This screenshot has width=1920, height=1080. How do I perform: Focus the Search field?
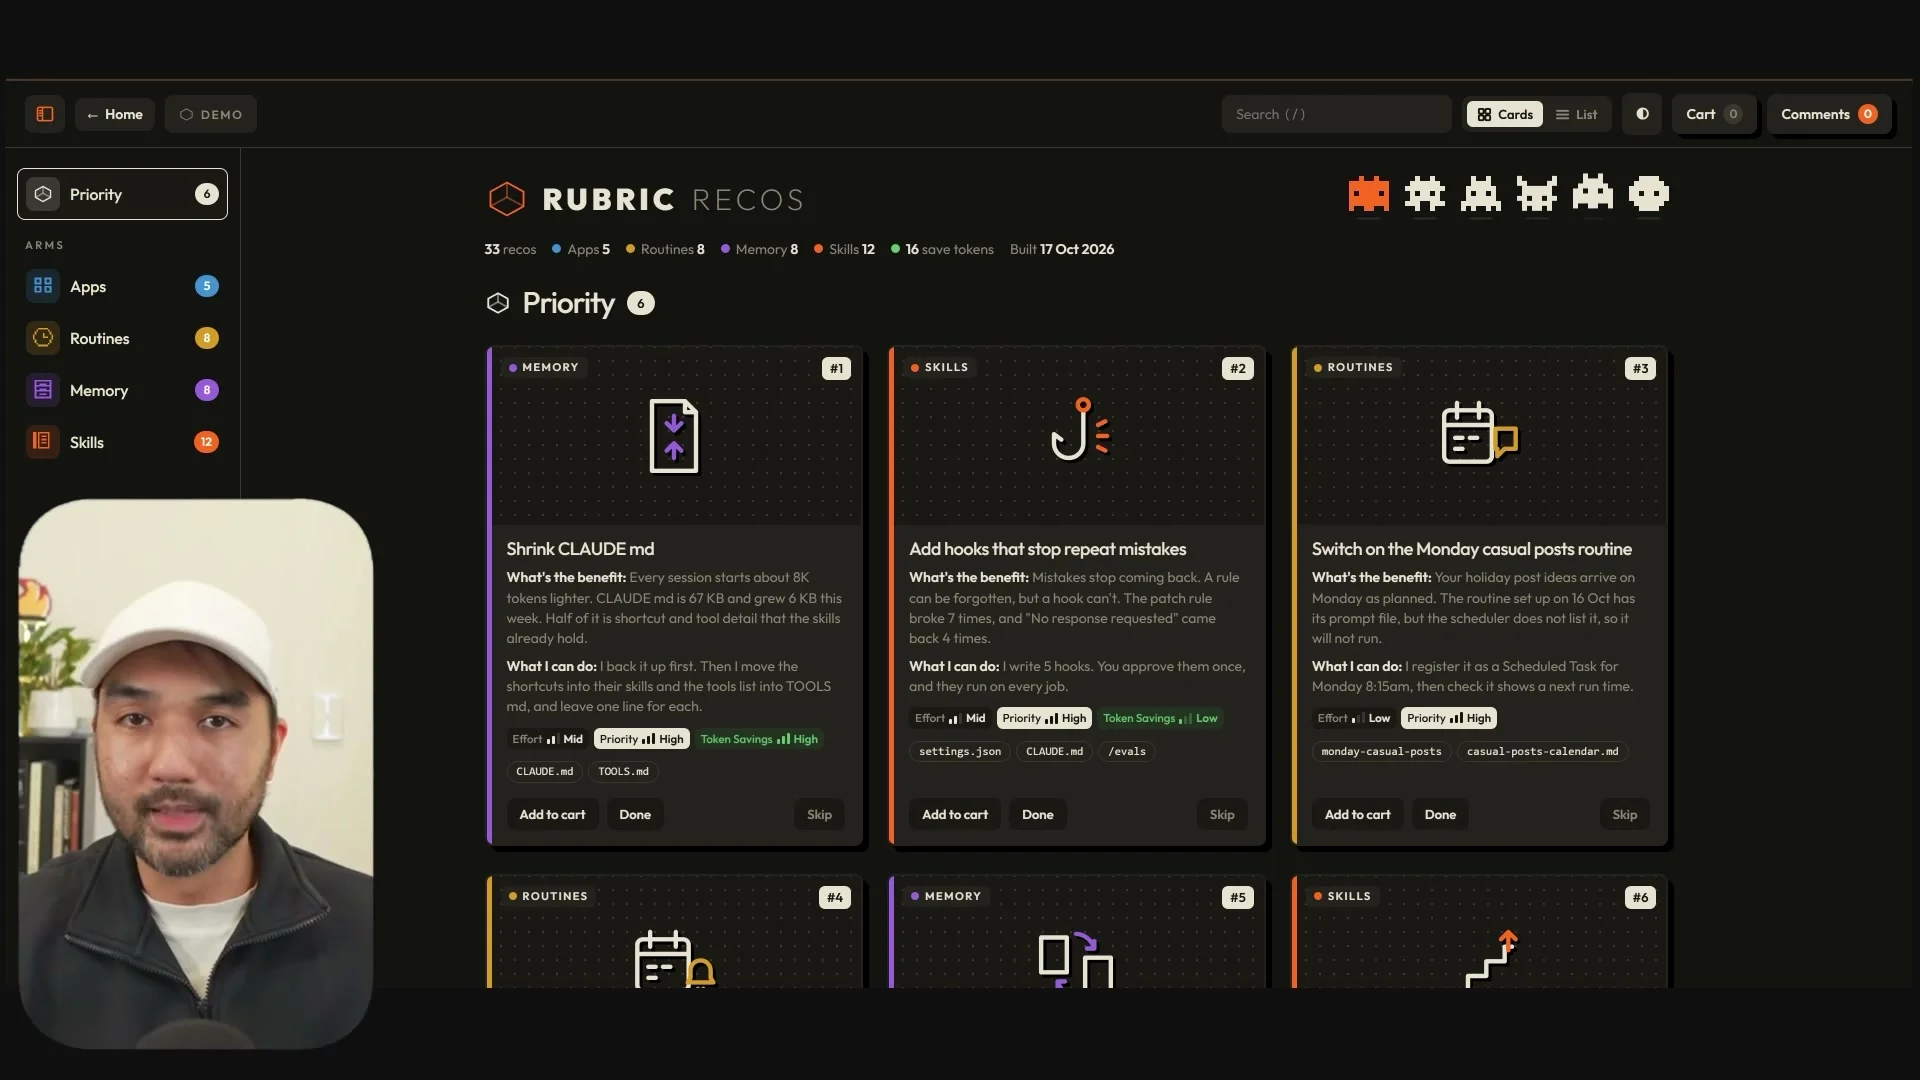1336,114
